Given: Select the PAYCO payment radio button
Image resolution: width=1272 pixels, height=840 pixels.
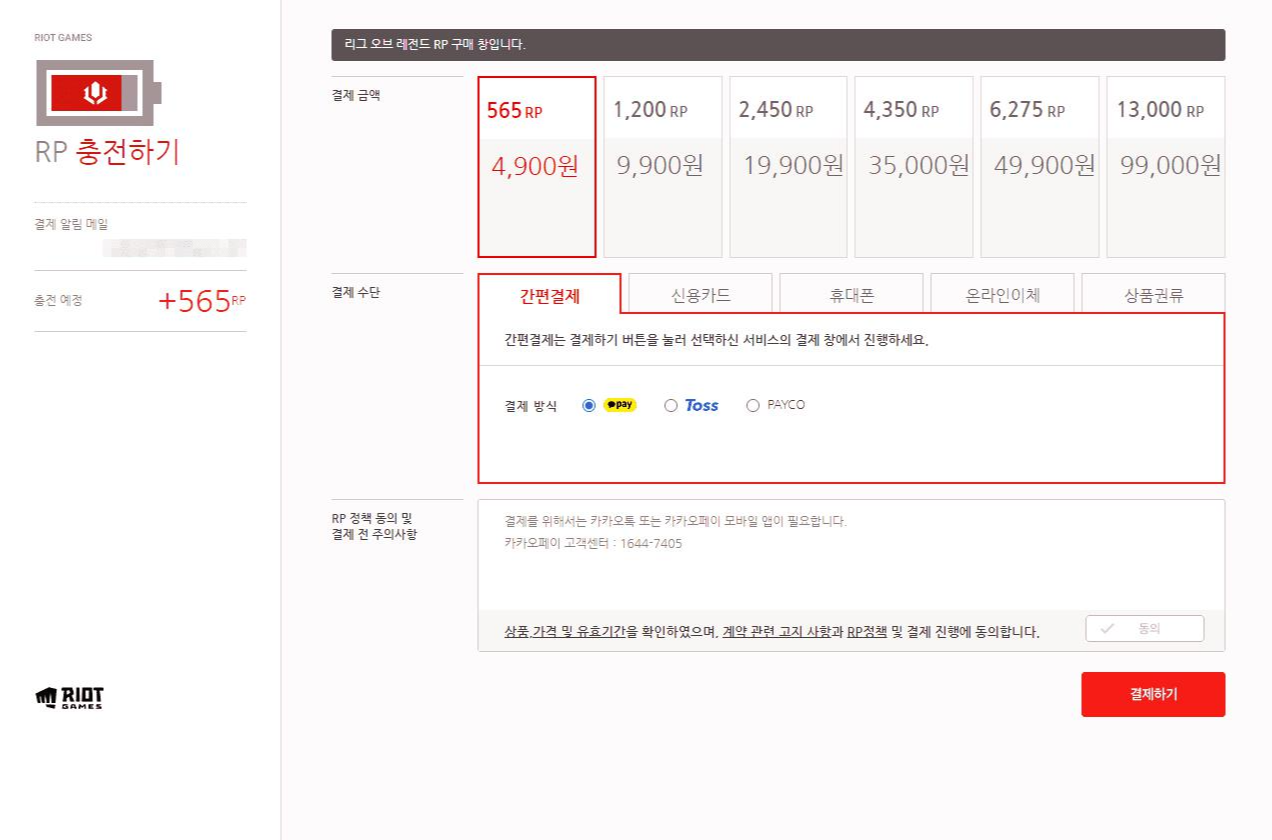Looking at the screenshot, I should coord(751,405).
